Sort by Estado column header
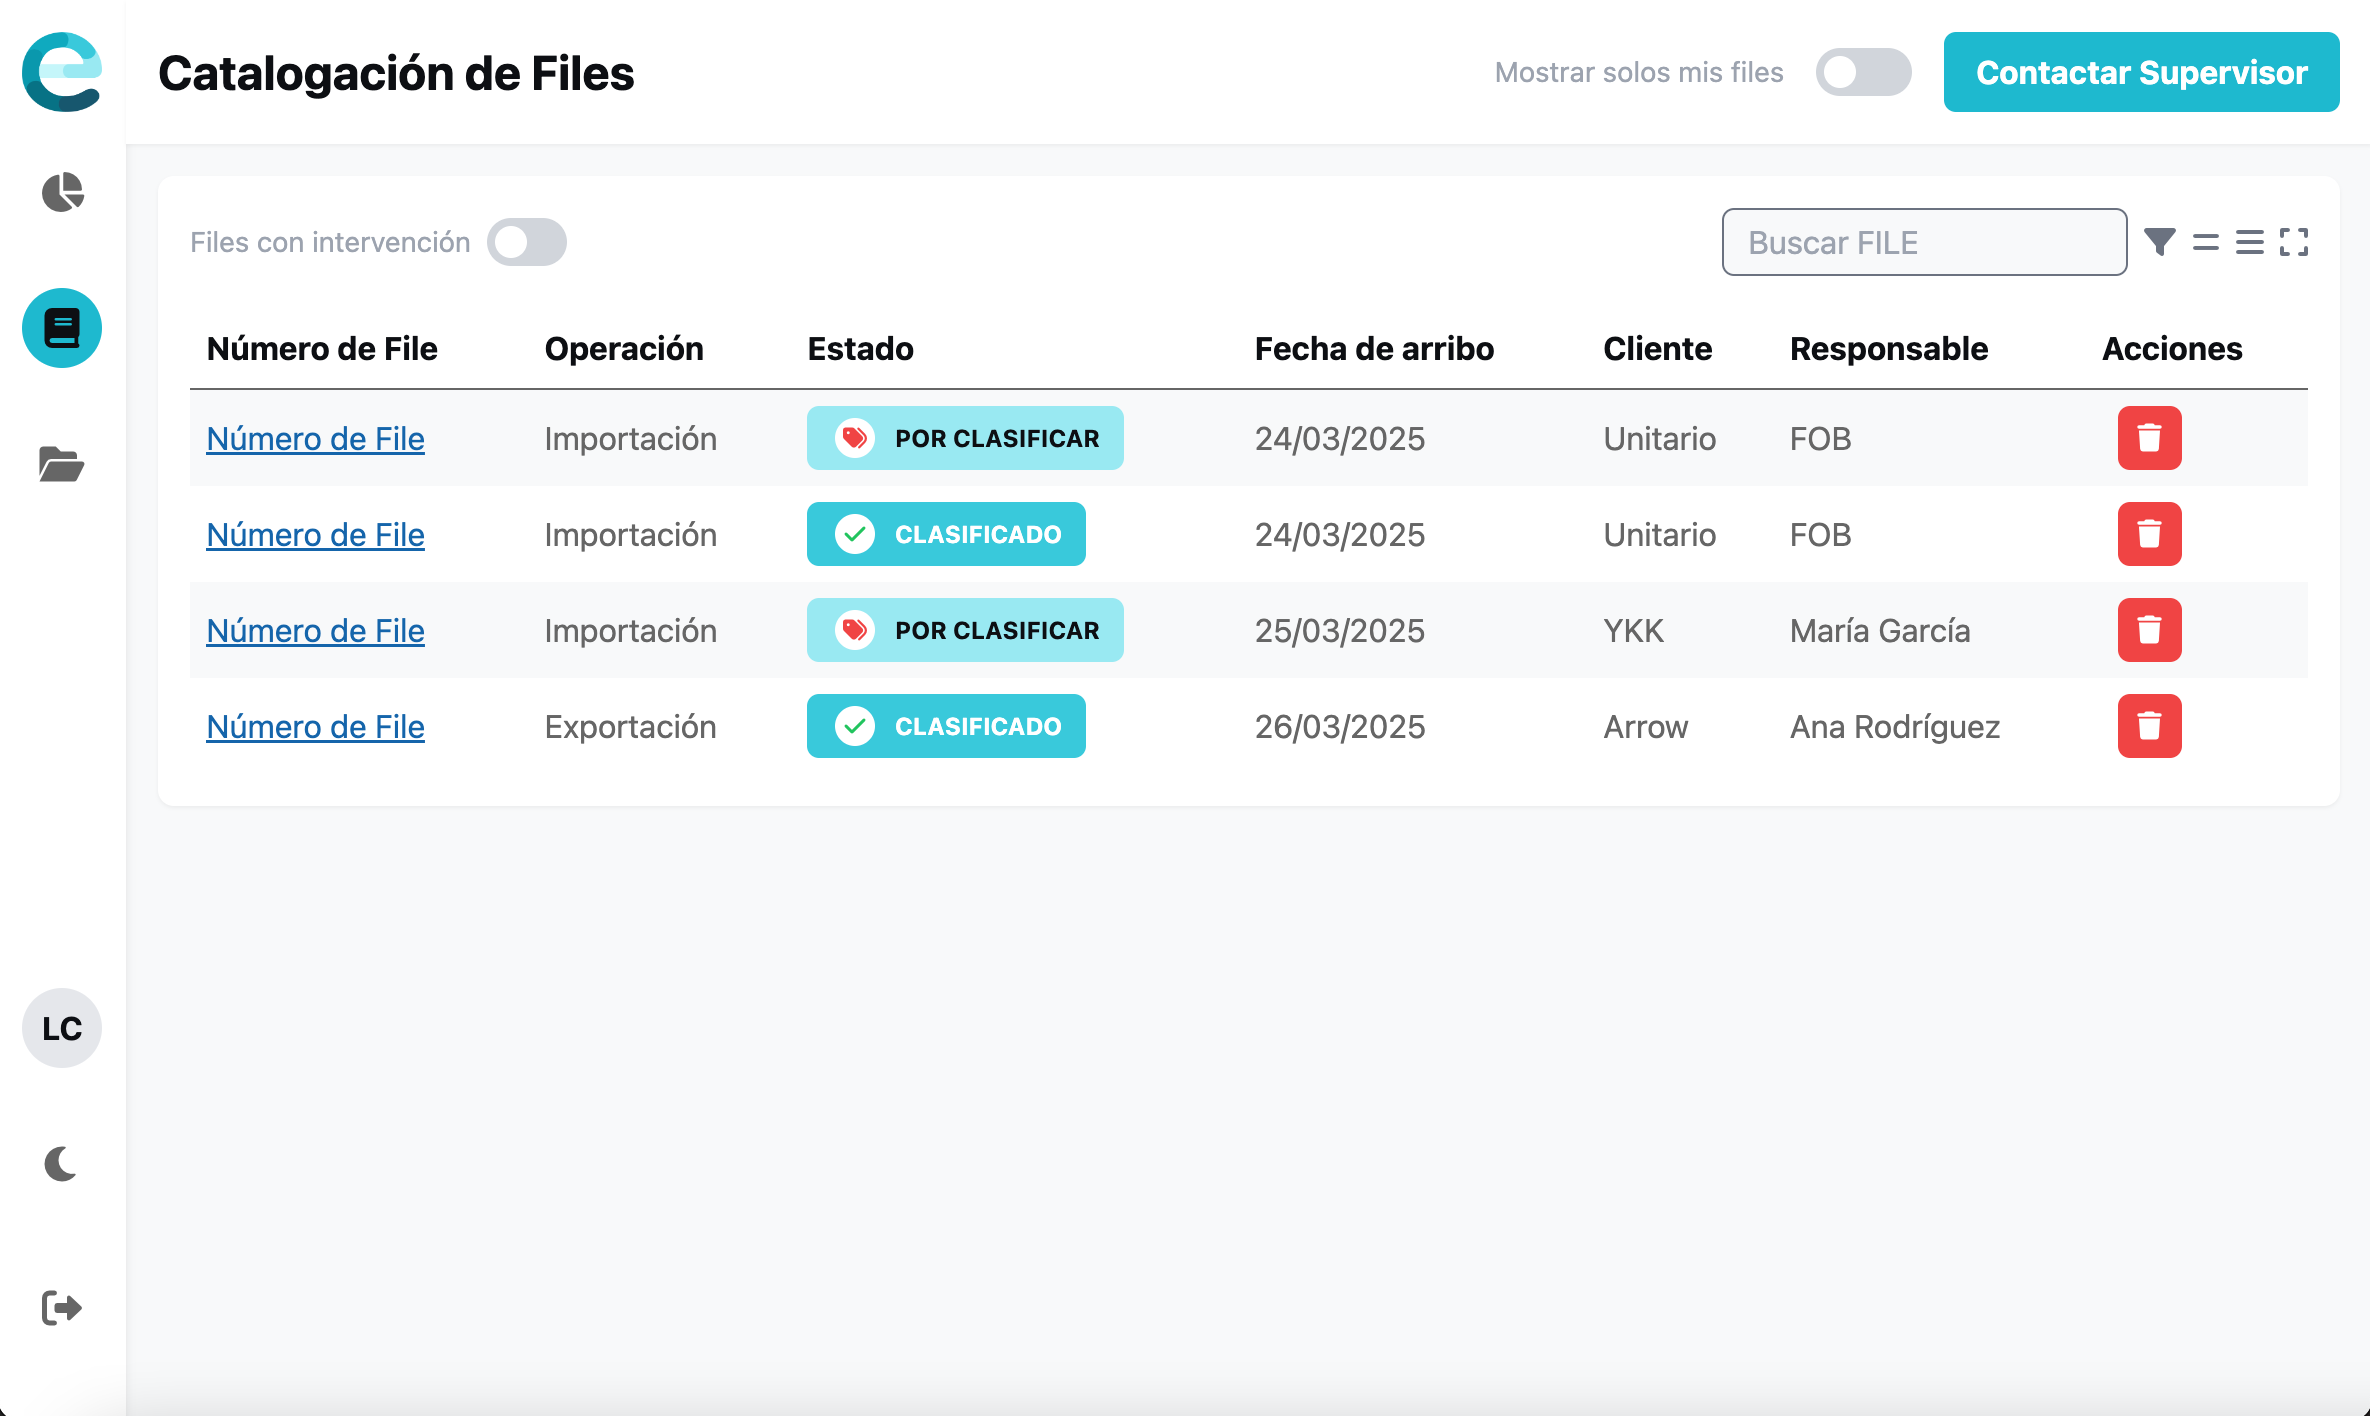Screen dimensions: 2370x1416 coord(860,349)
